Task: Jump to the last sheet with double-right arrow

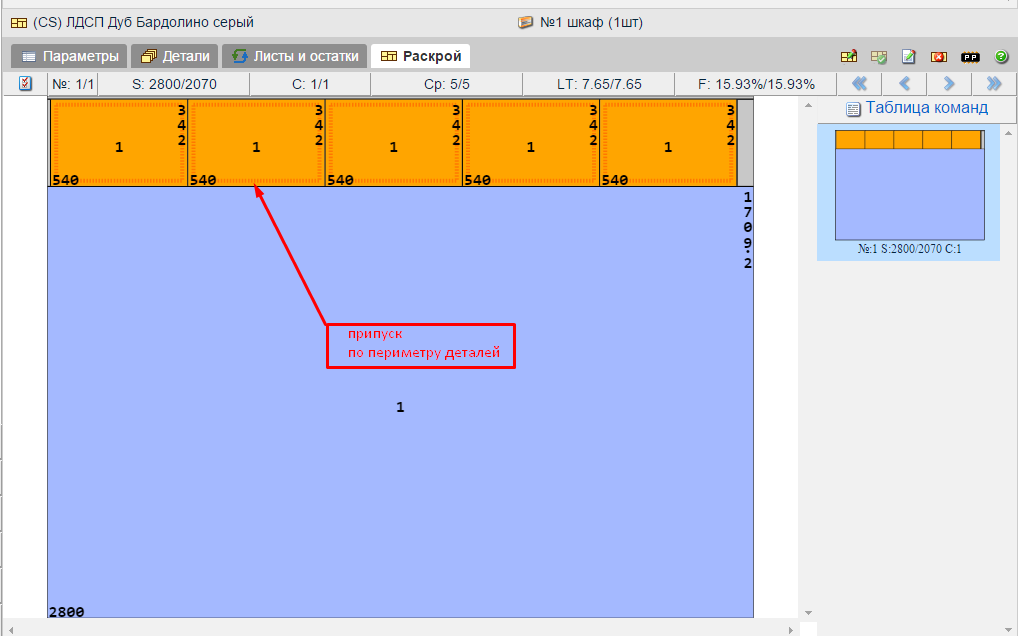Action: (x=993, y=84)
